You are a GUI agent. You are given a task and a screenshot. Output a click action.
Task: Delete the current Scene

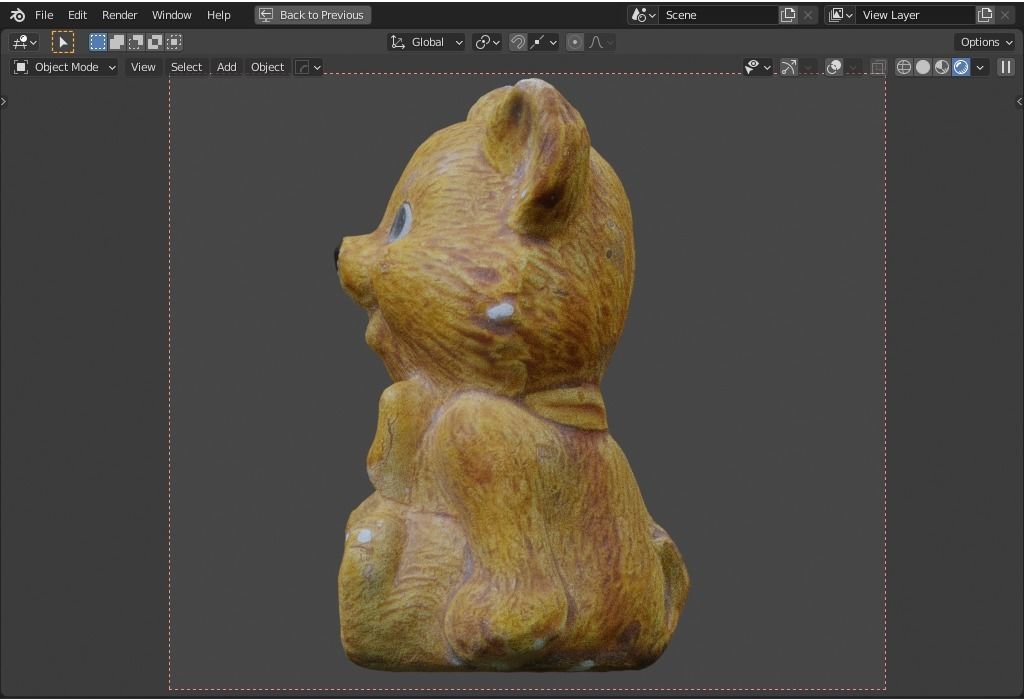tap(808, 15)
